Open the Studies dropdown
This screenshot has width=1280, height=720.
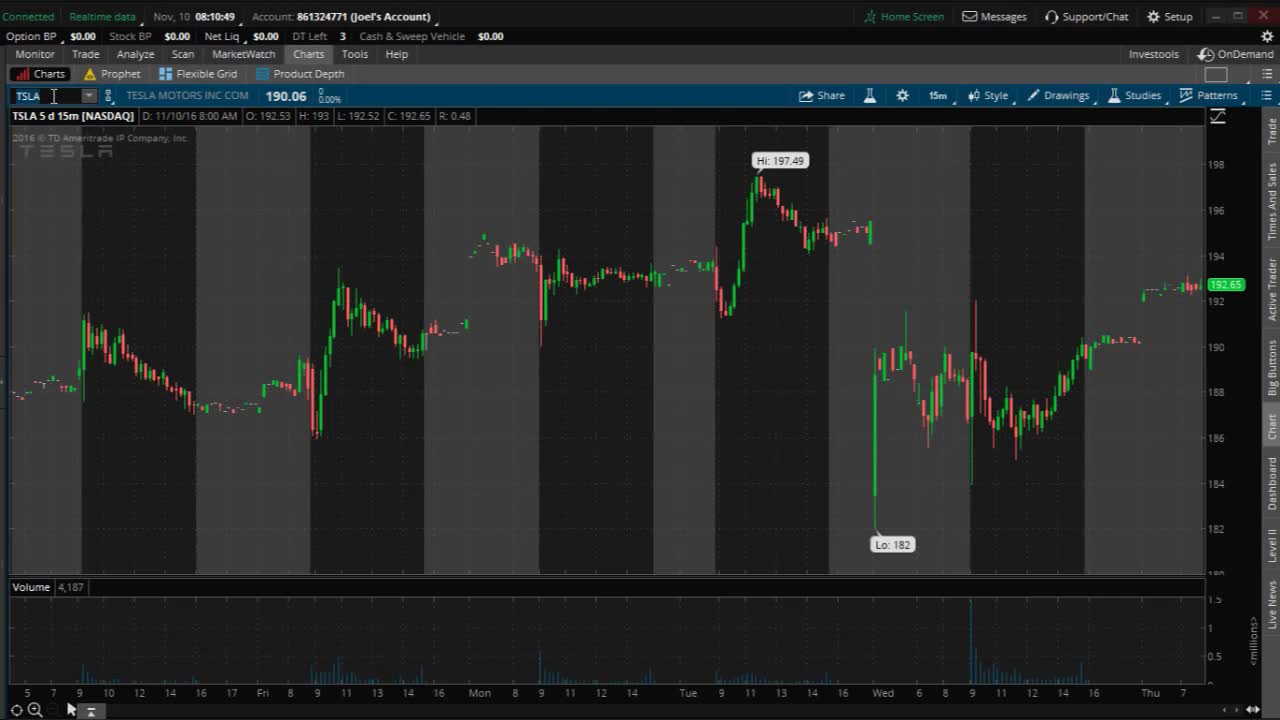(x=1134, y=96)
